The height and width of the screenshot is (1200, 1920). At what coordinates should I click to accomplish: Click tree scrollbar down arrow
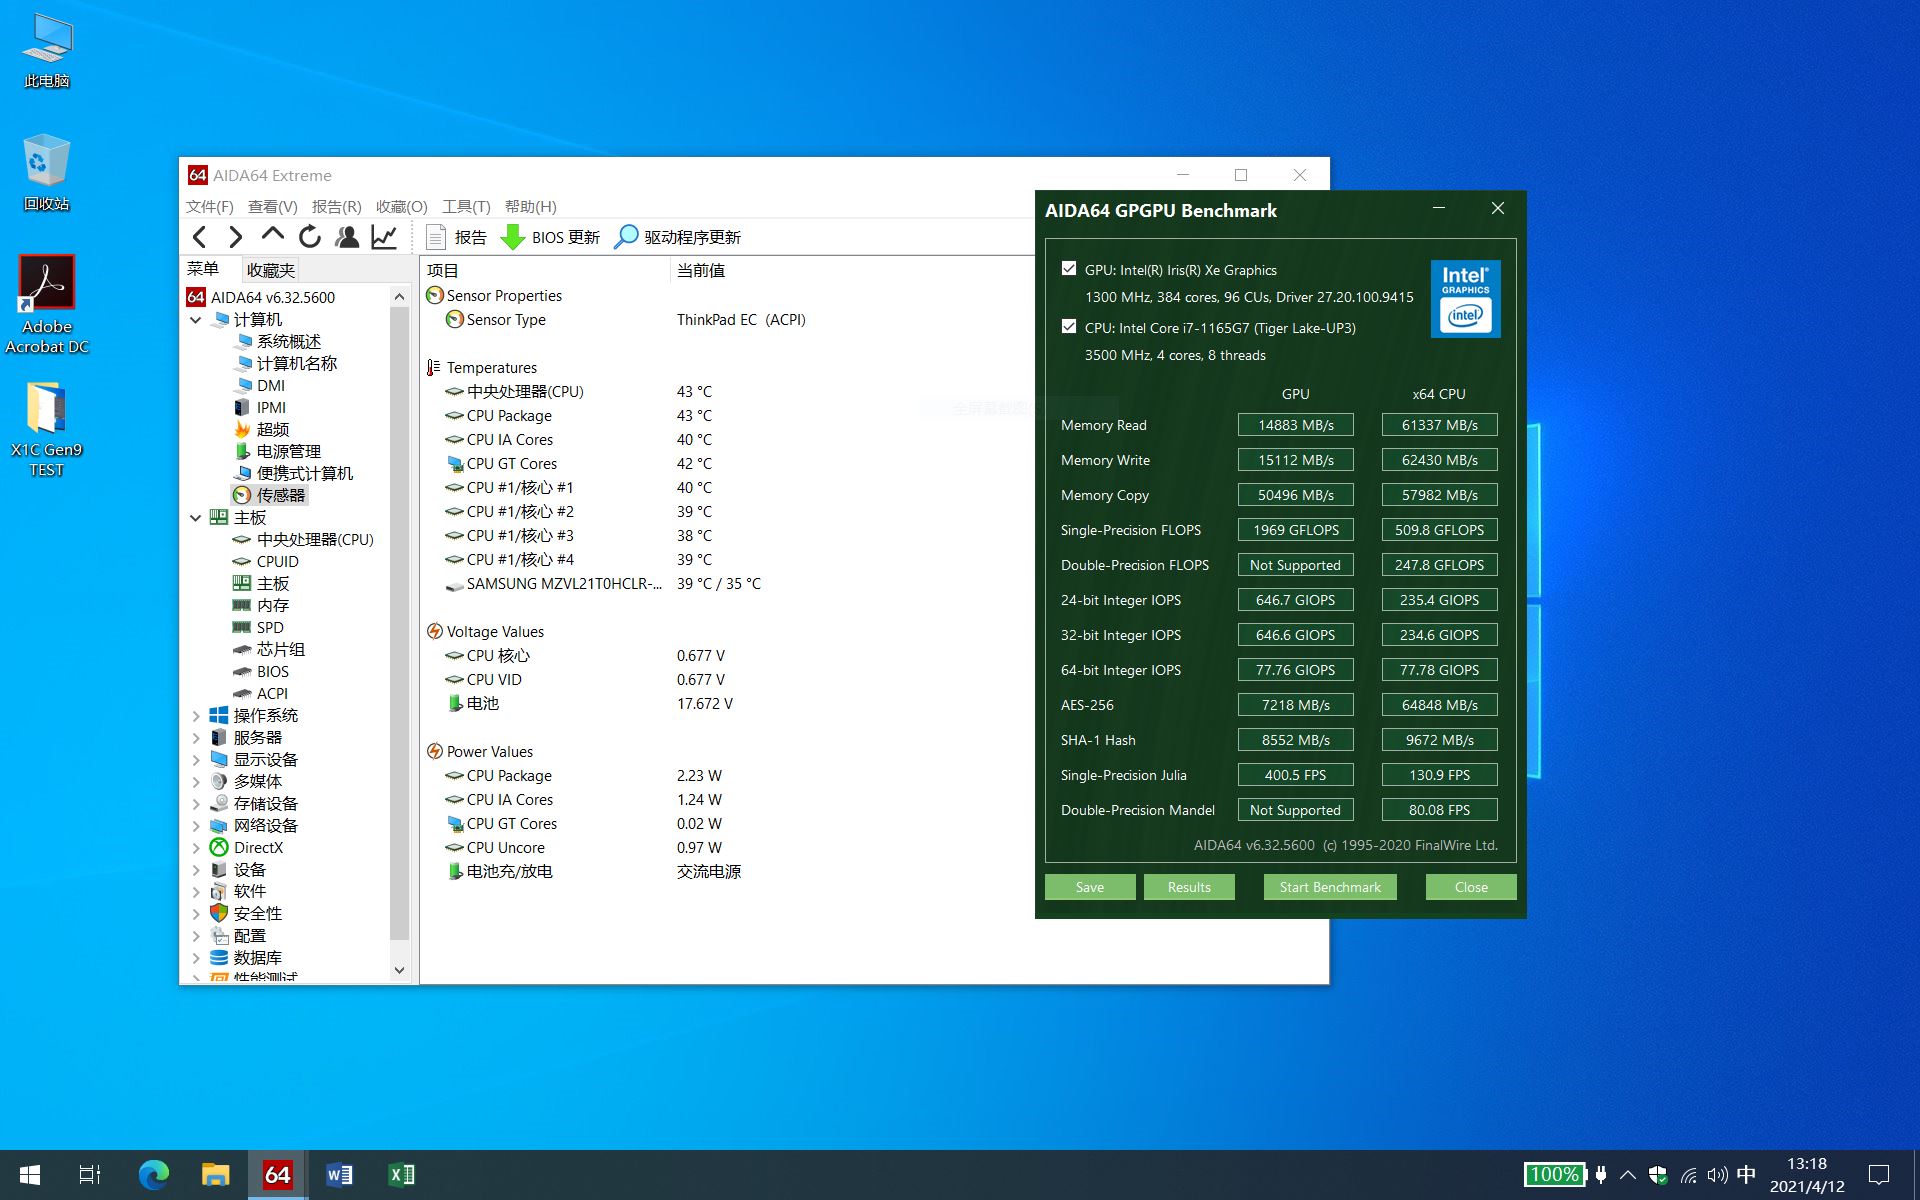click(x=399, y=970)
